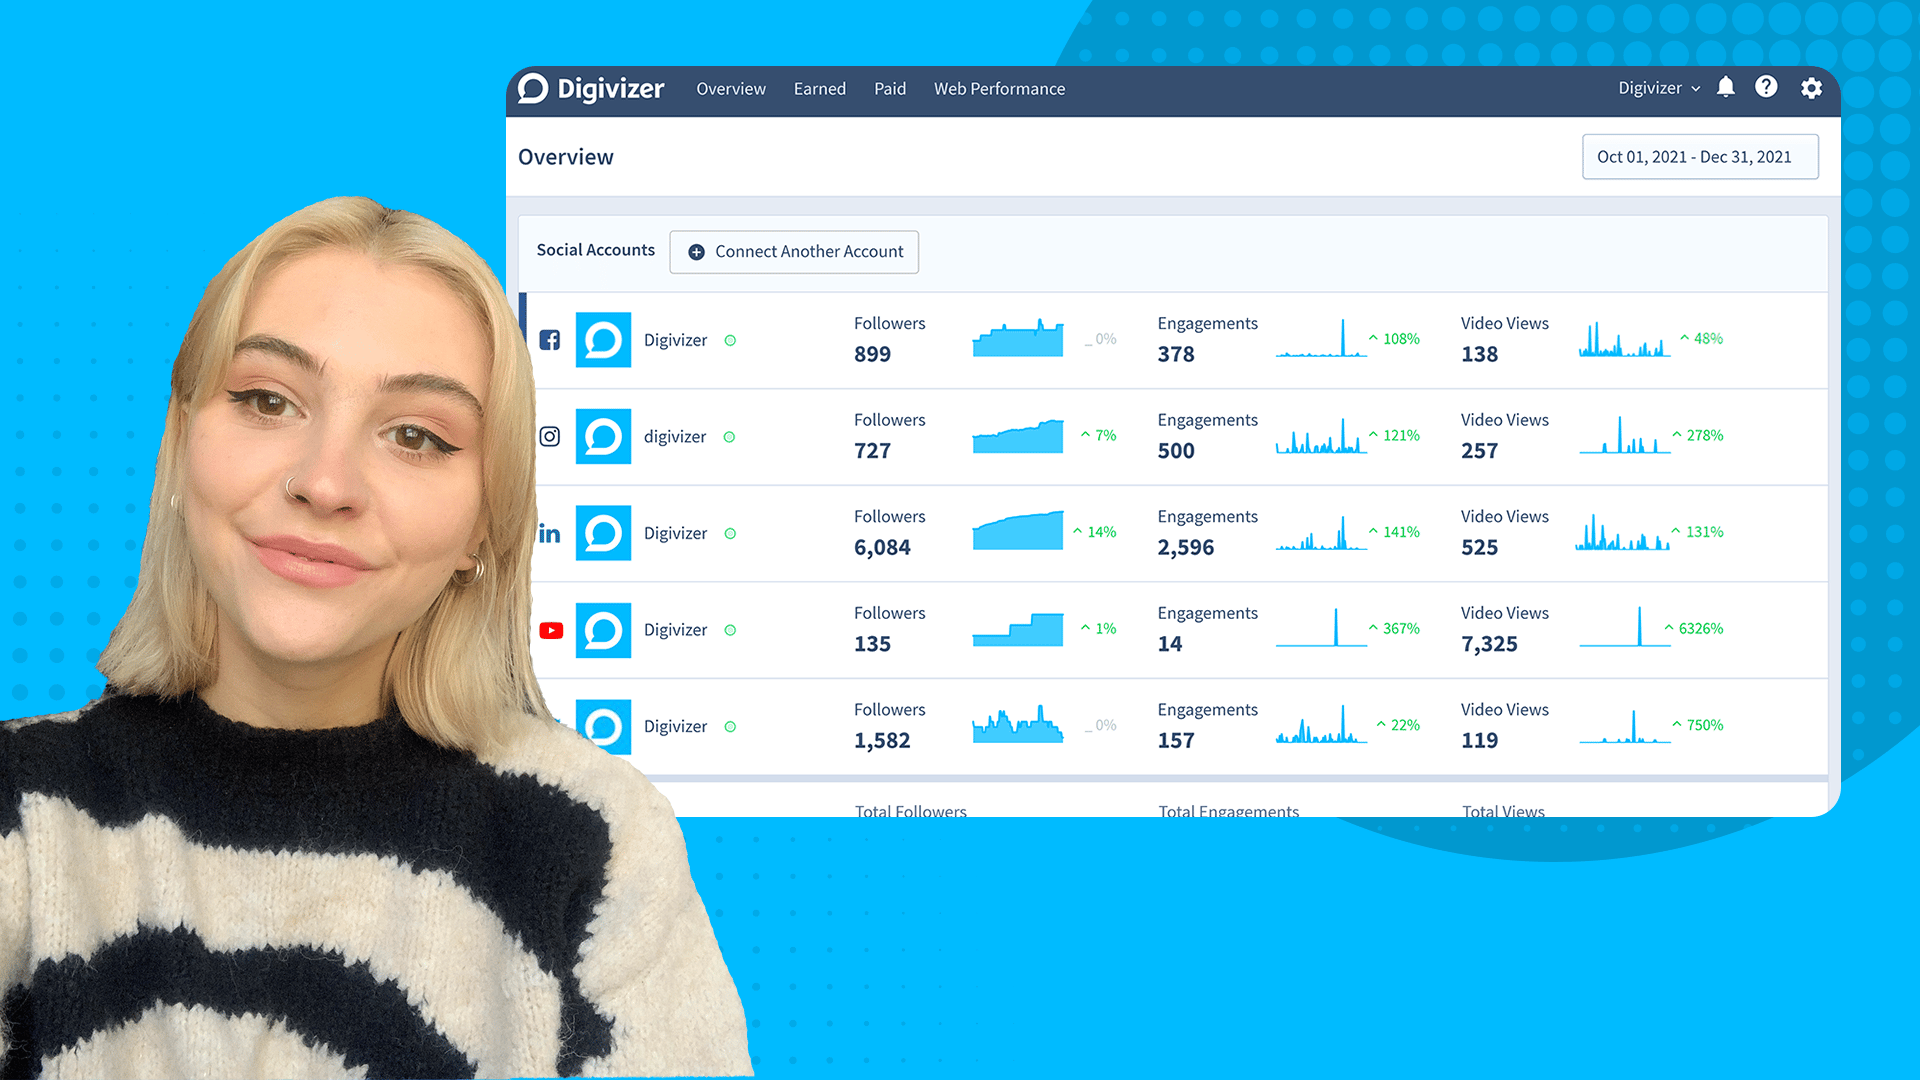Click the 278% video views increase
This screenshot has width=1920, height=1080.
1698,436
